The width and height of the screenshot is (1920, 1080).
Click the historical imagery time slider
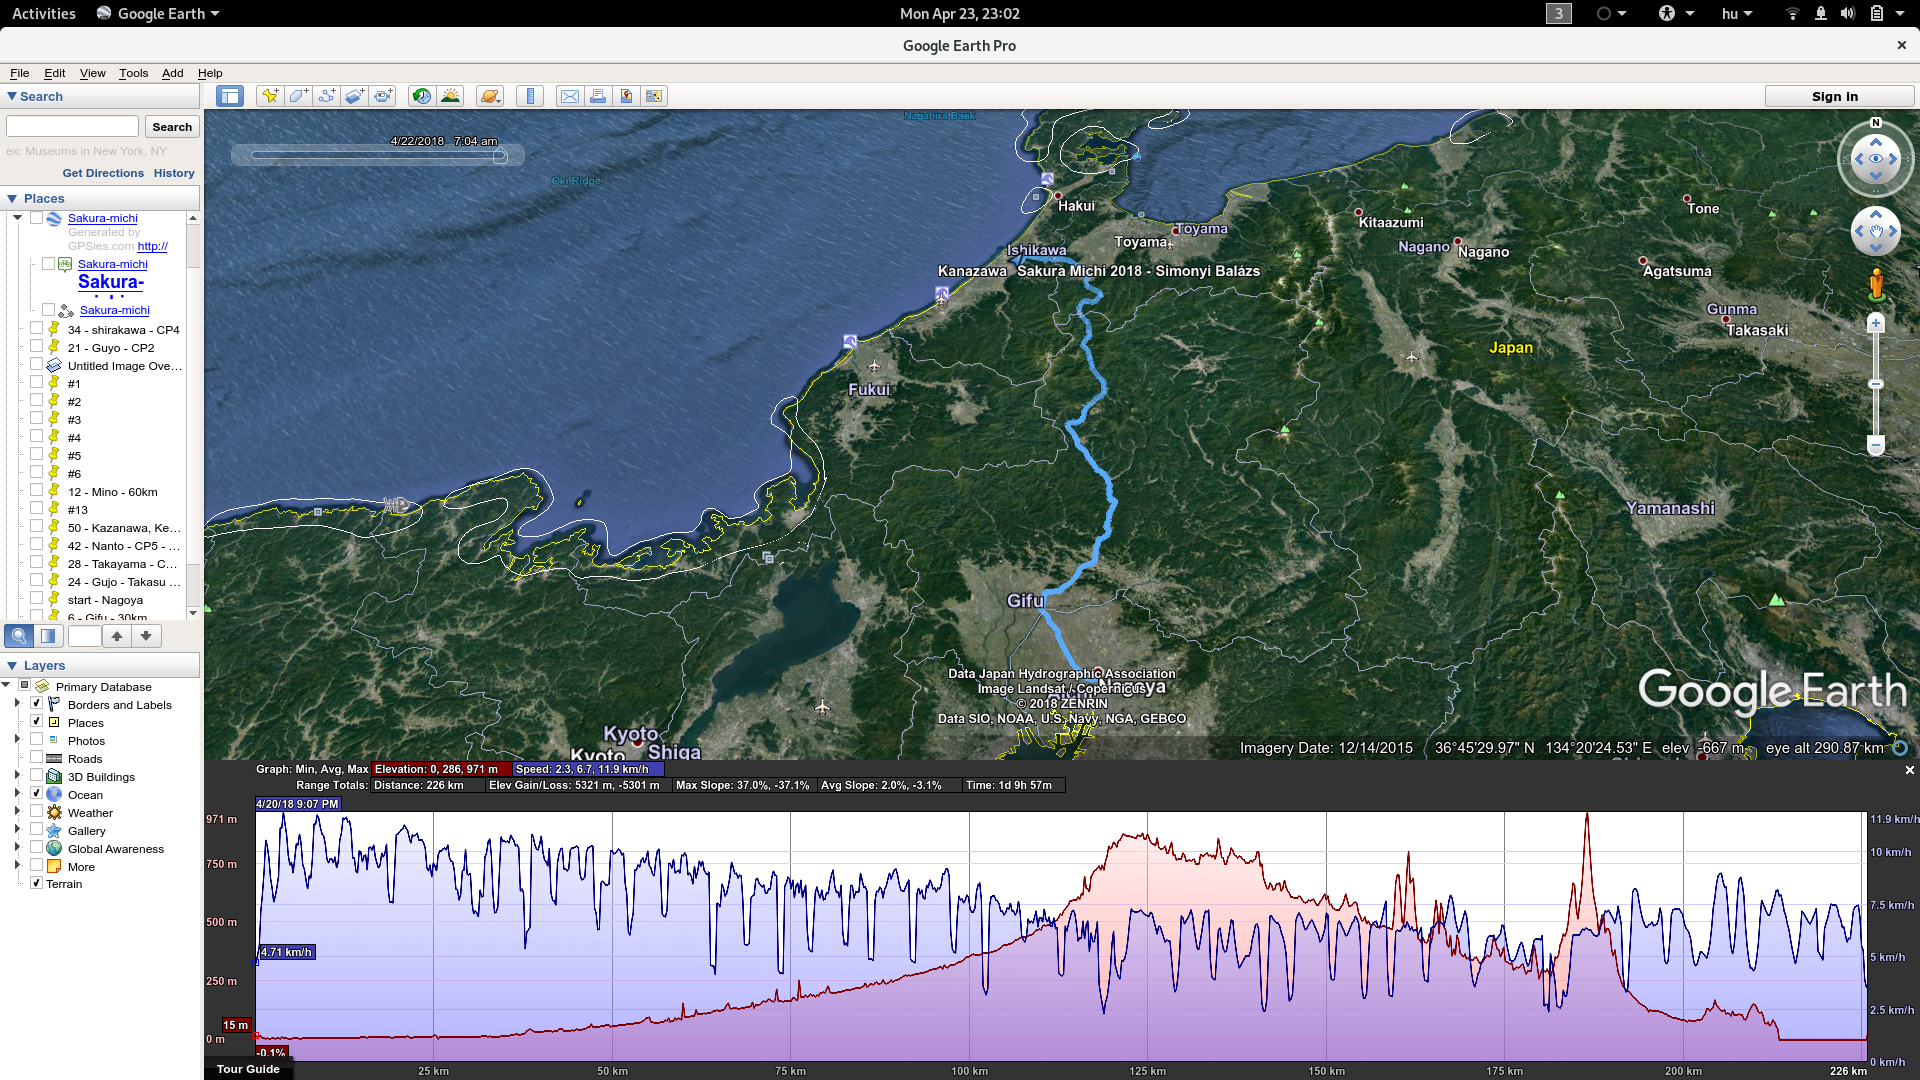tap(378, 155)
